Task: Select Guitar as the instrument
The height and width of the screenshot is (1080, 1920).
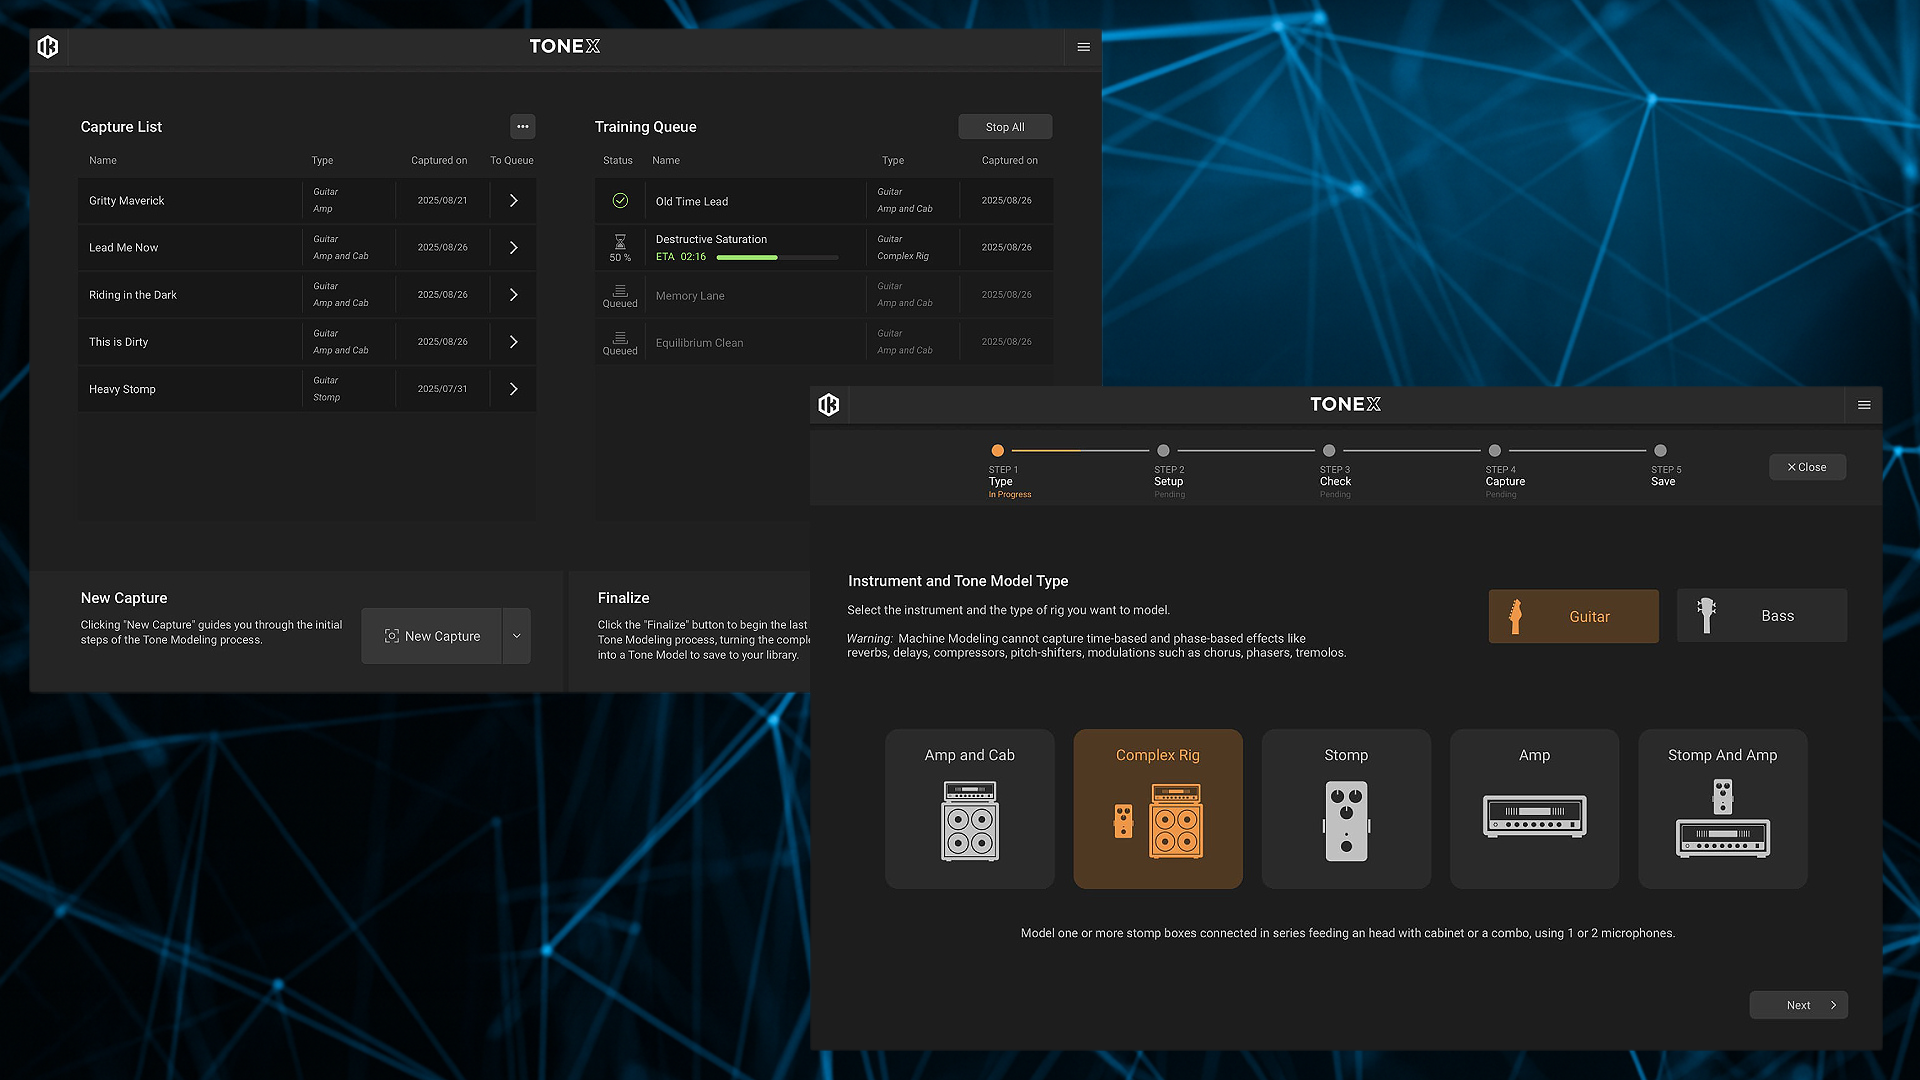Action: coord(1574,616)
